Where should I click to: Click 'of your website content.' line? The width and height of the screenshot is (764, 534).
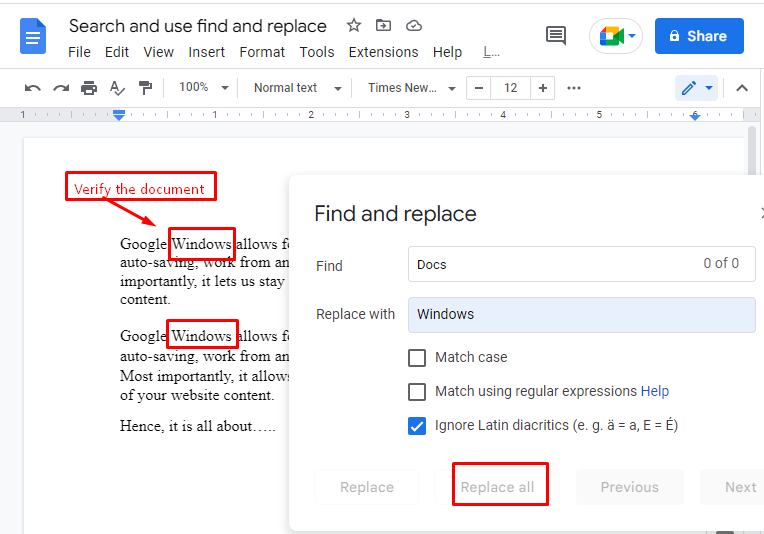coord(197,395)
